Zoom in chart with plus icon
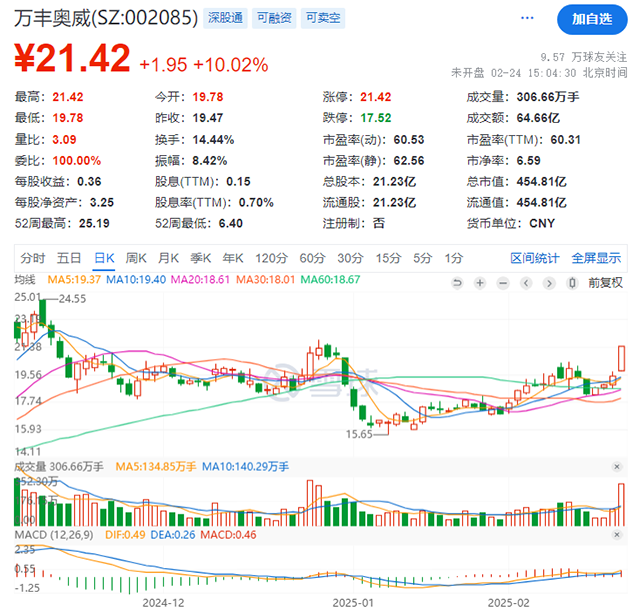The height and width of the screenshot is (611, 640). pyautogui.click(x=480, y=283)
